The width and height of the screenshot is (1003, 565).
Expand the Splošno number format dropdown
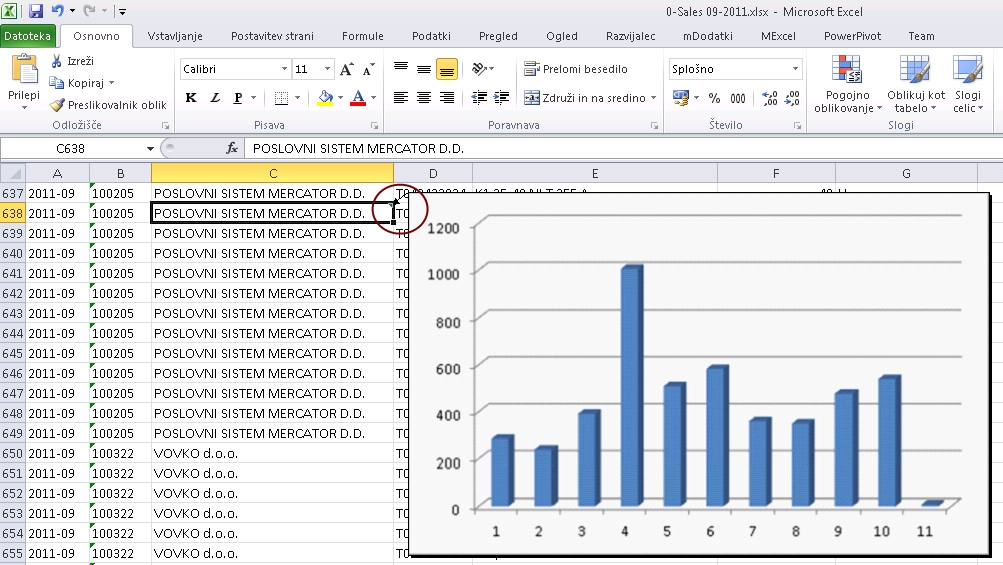795,69
